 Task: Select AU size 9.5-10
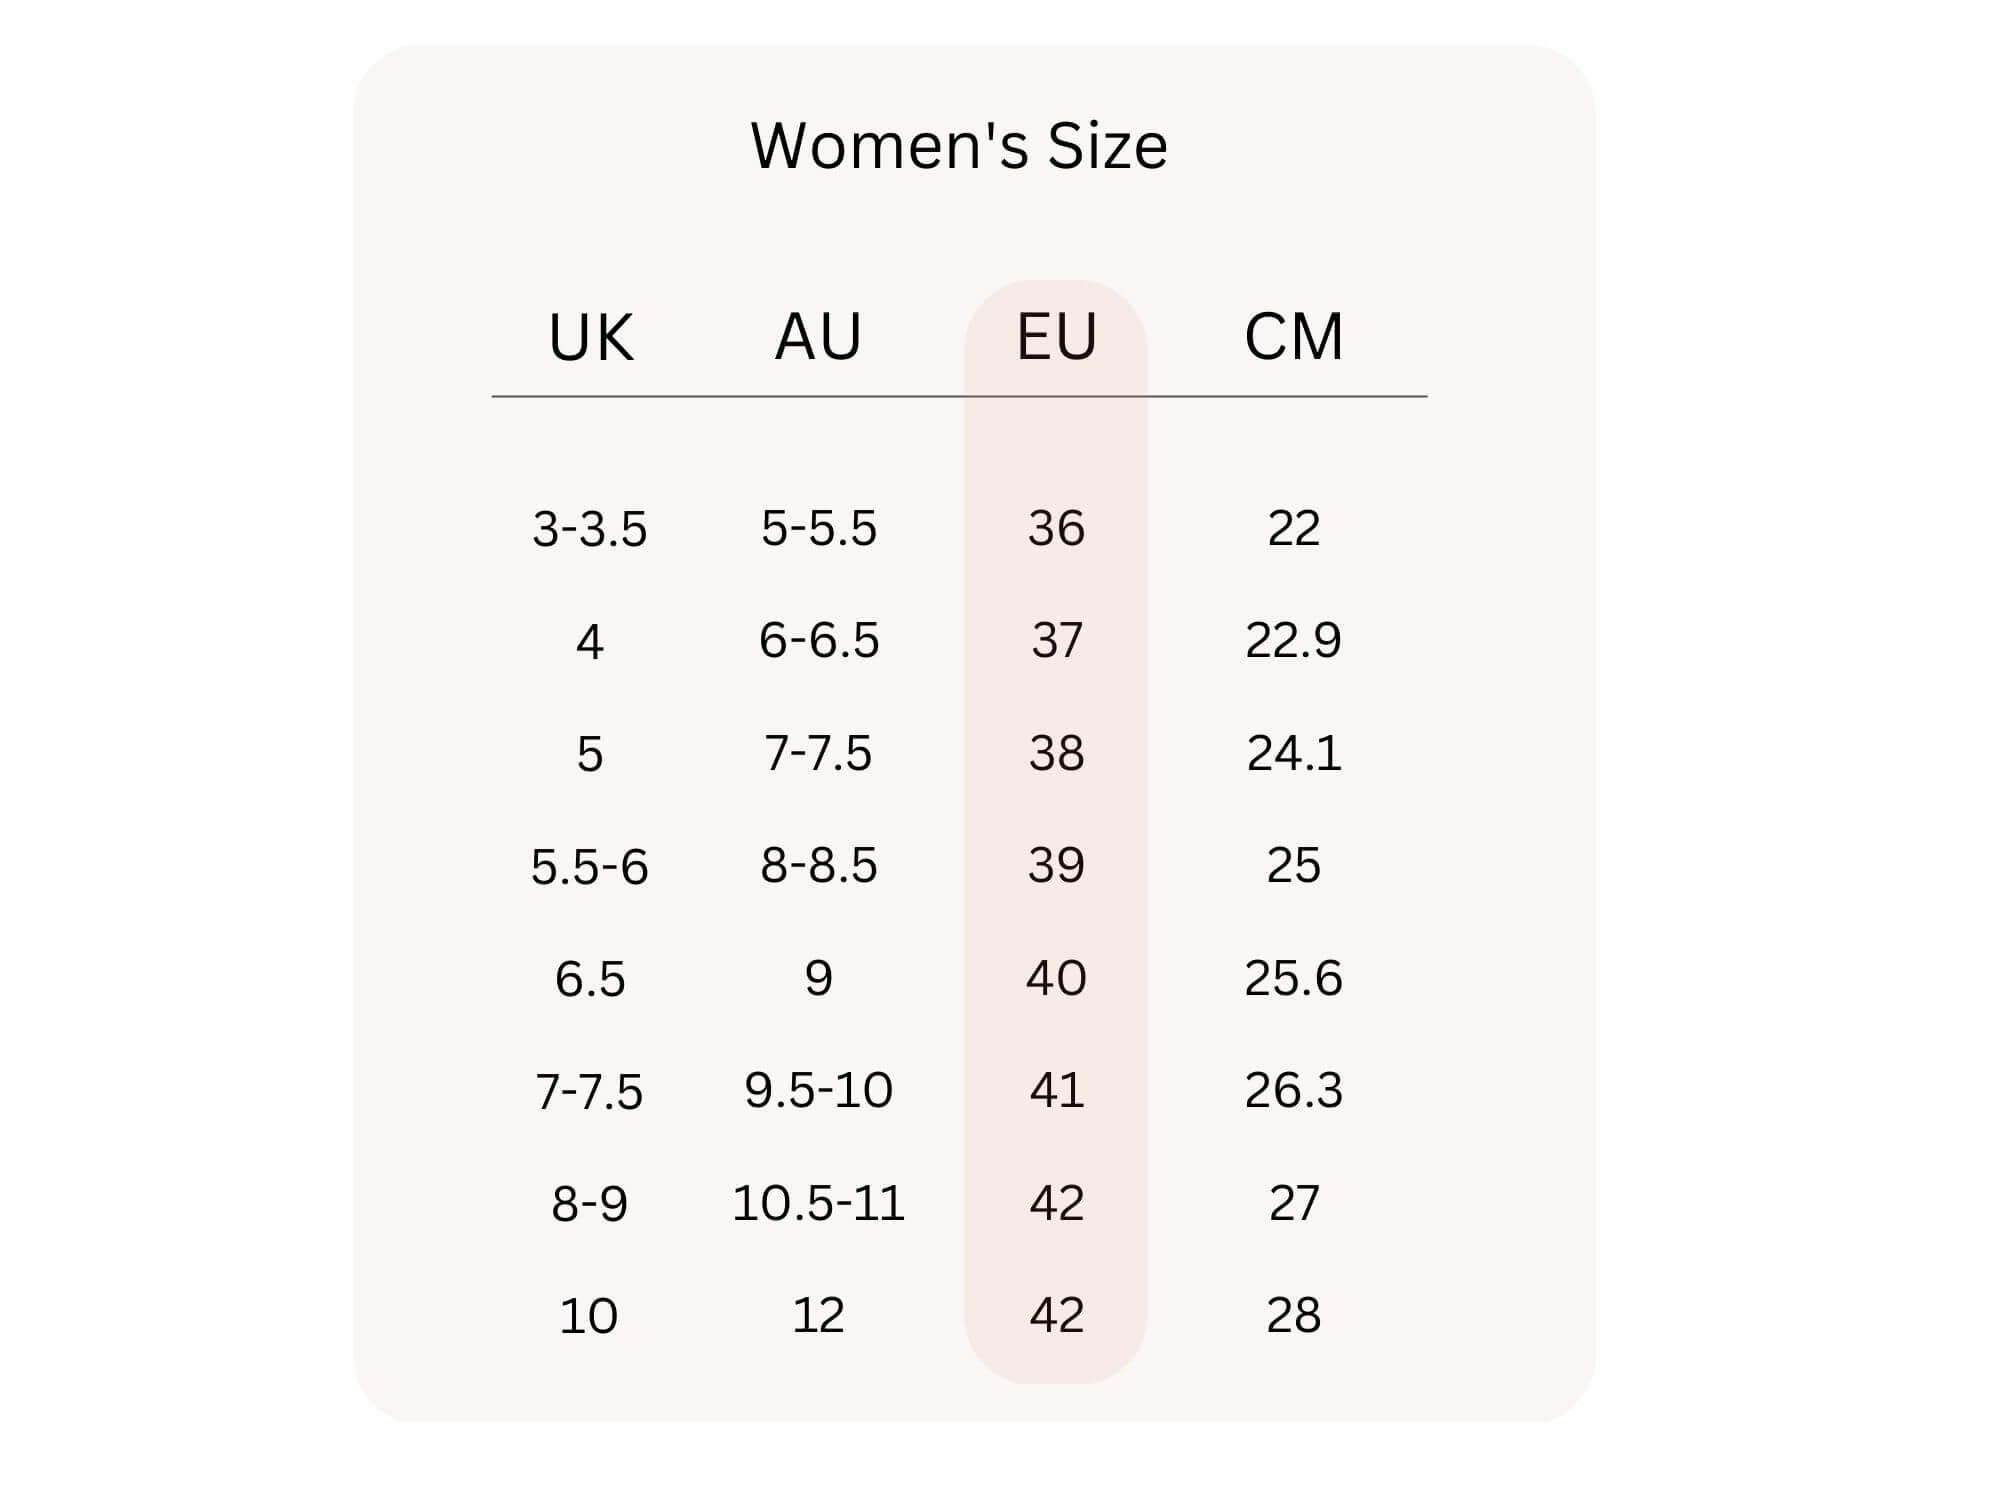[818, 1090]
